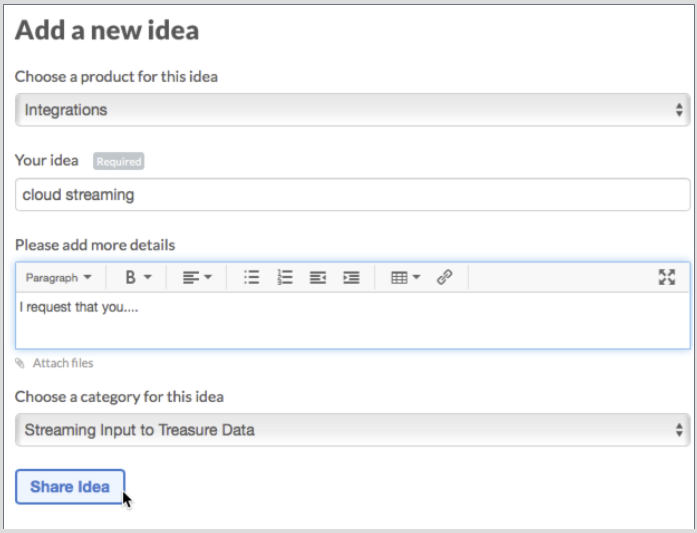The width and height of the screenshot is (697, 533).
Task: Open the Integrations product dropdown
Action: (x=353, y=110)
